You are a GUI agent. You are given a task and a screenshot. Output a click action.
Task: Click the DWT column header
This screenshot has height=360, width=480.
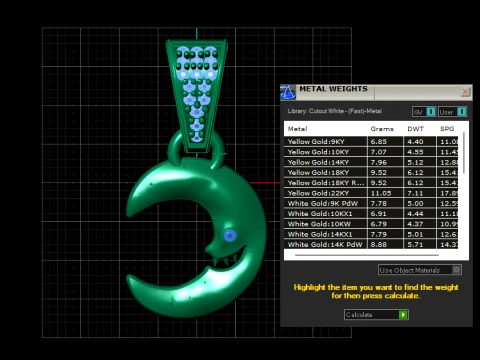point(415,129)
